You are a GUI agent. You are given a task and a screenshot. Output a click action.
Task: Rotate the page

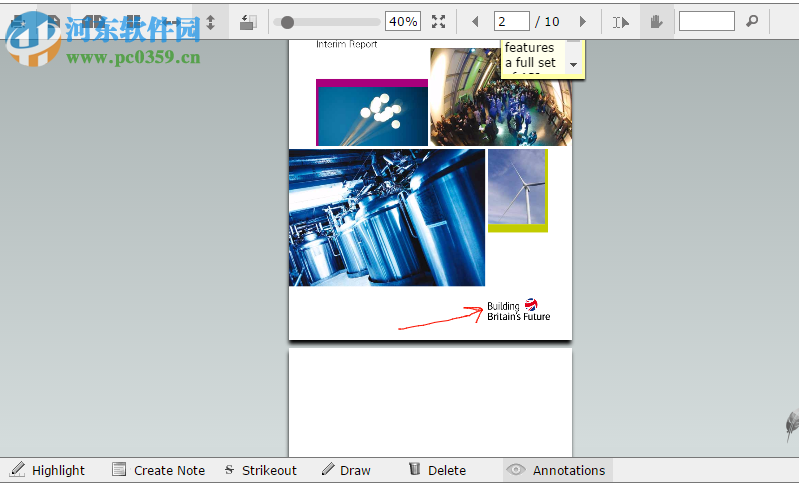[248, 21]
